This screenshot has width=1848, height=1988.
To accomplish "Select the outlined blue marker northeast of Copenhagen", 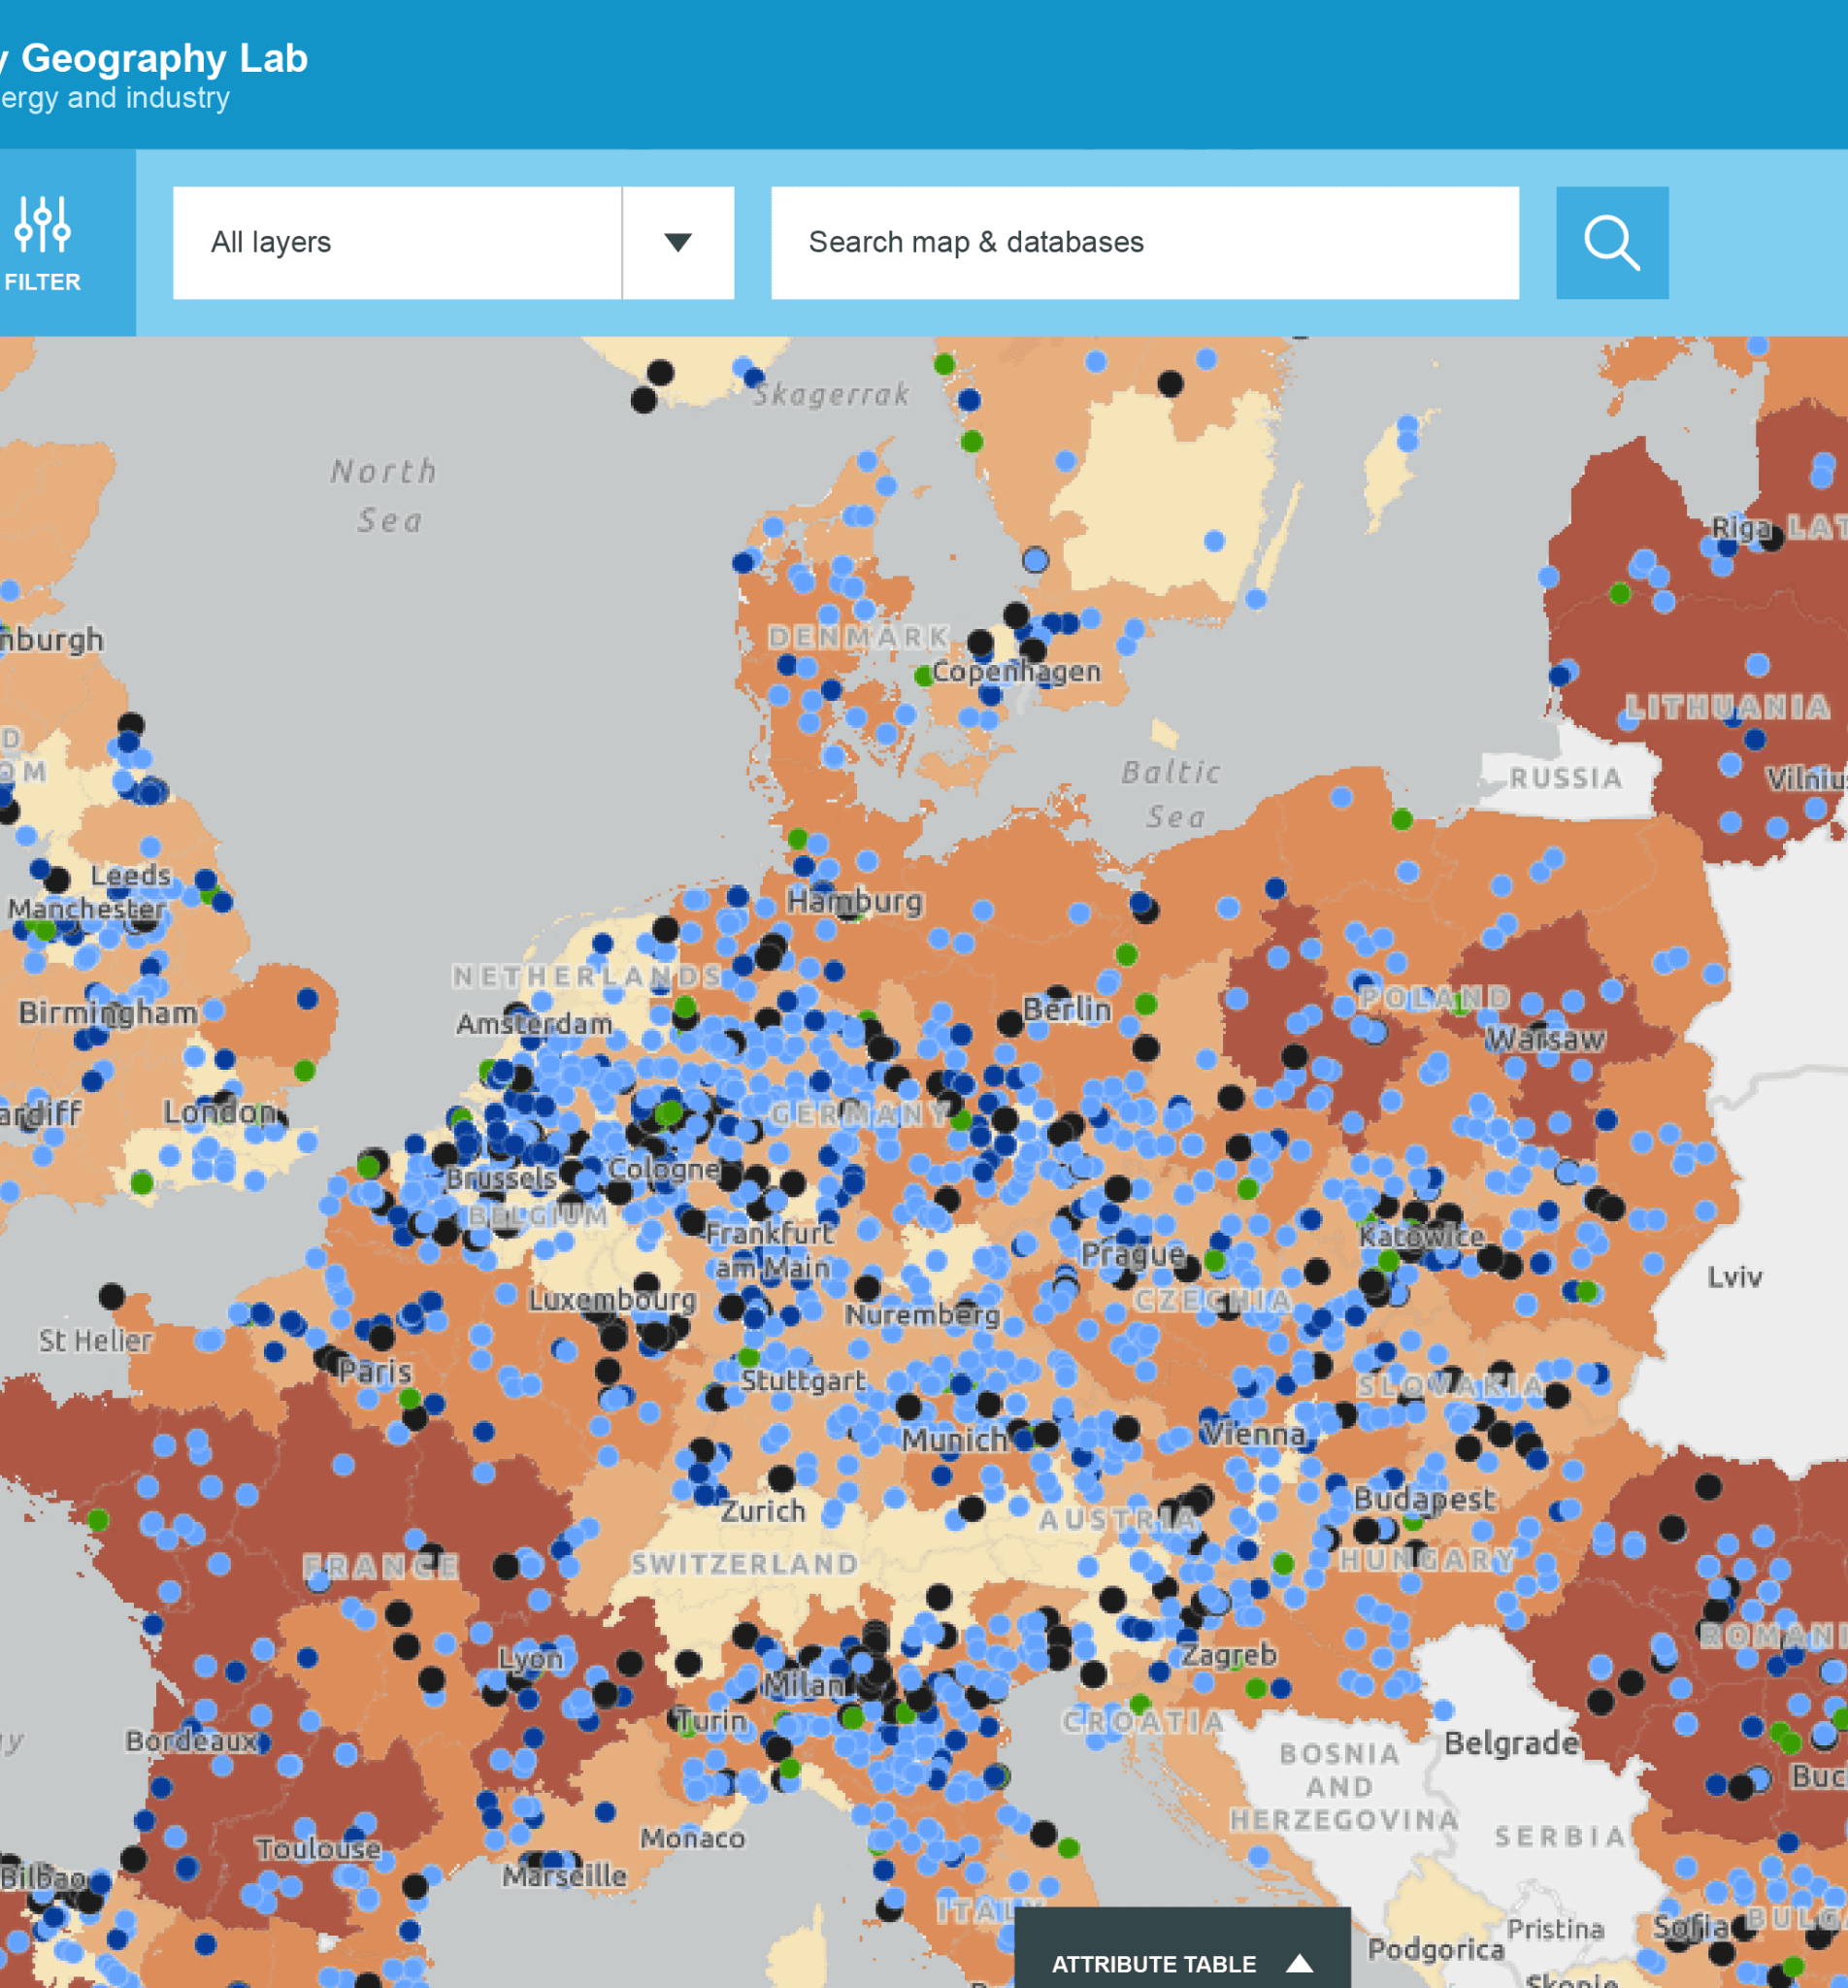I will click(x=1035, y=560).
